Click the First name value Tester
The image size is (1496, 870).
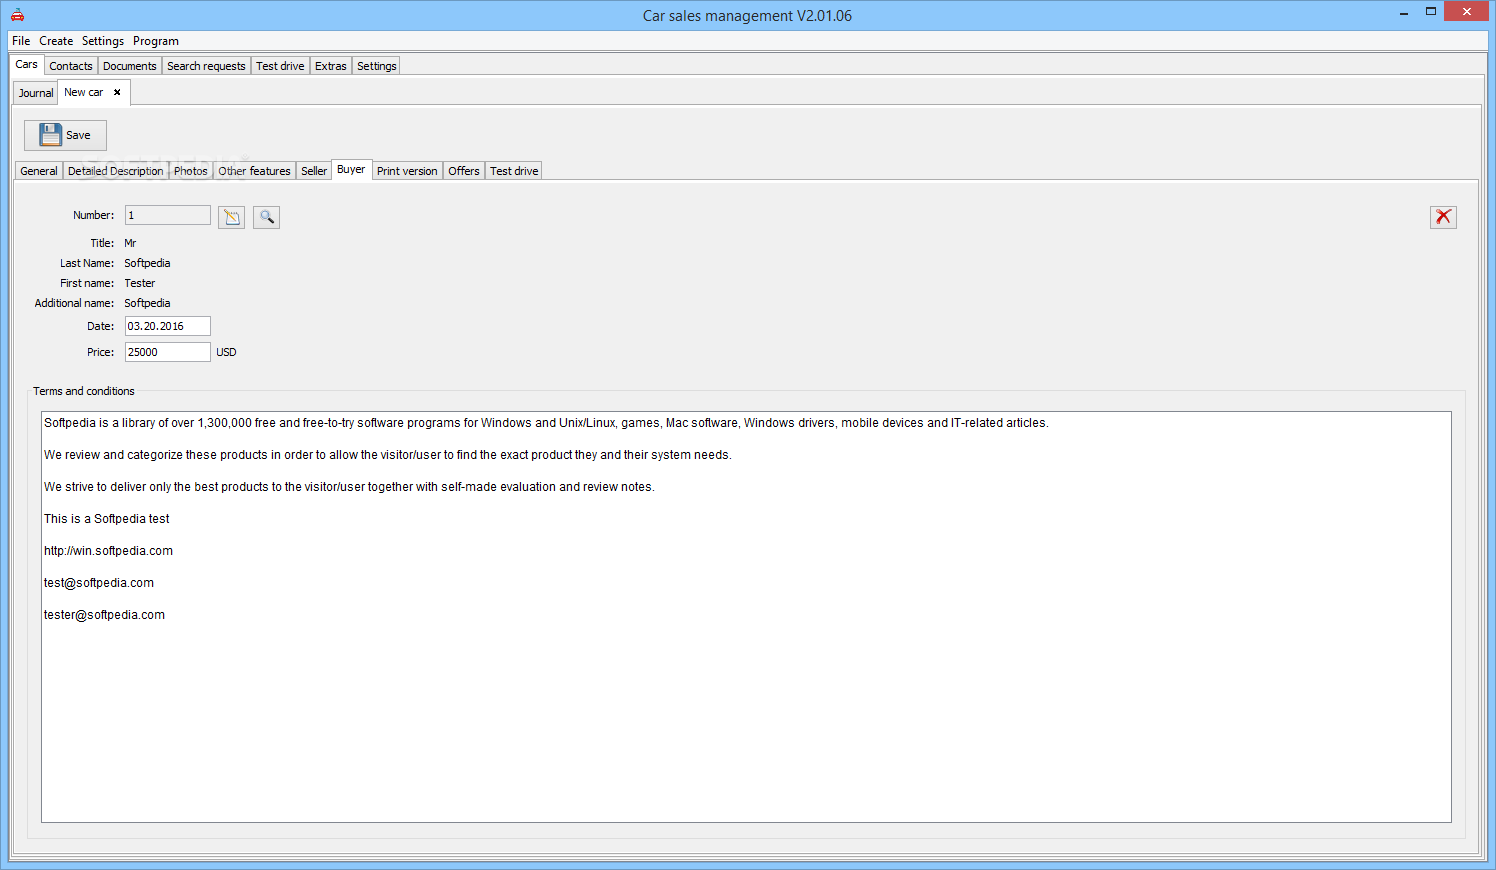pyautogui.click(x=140, y=283)
